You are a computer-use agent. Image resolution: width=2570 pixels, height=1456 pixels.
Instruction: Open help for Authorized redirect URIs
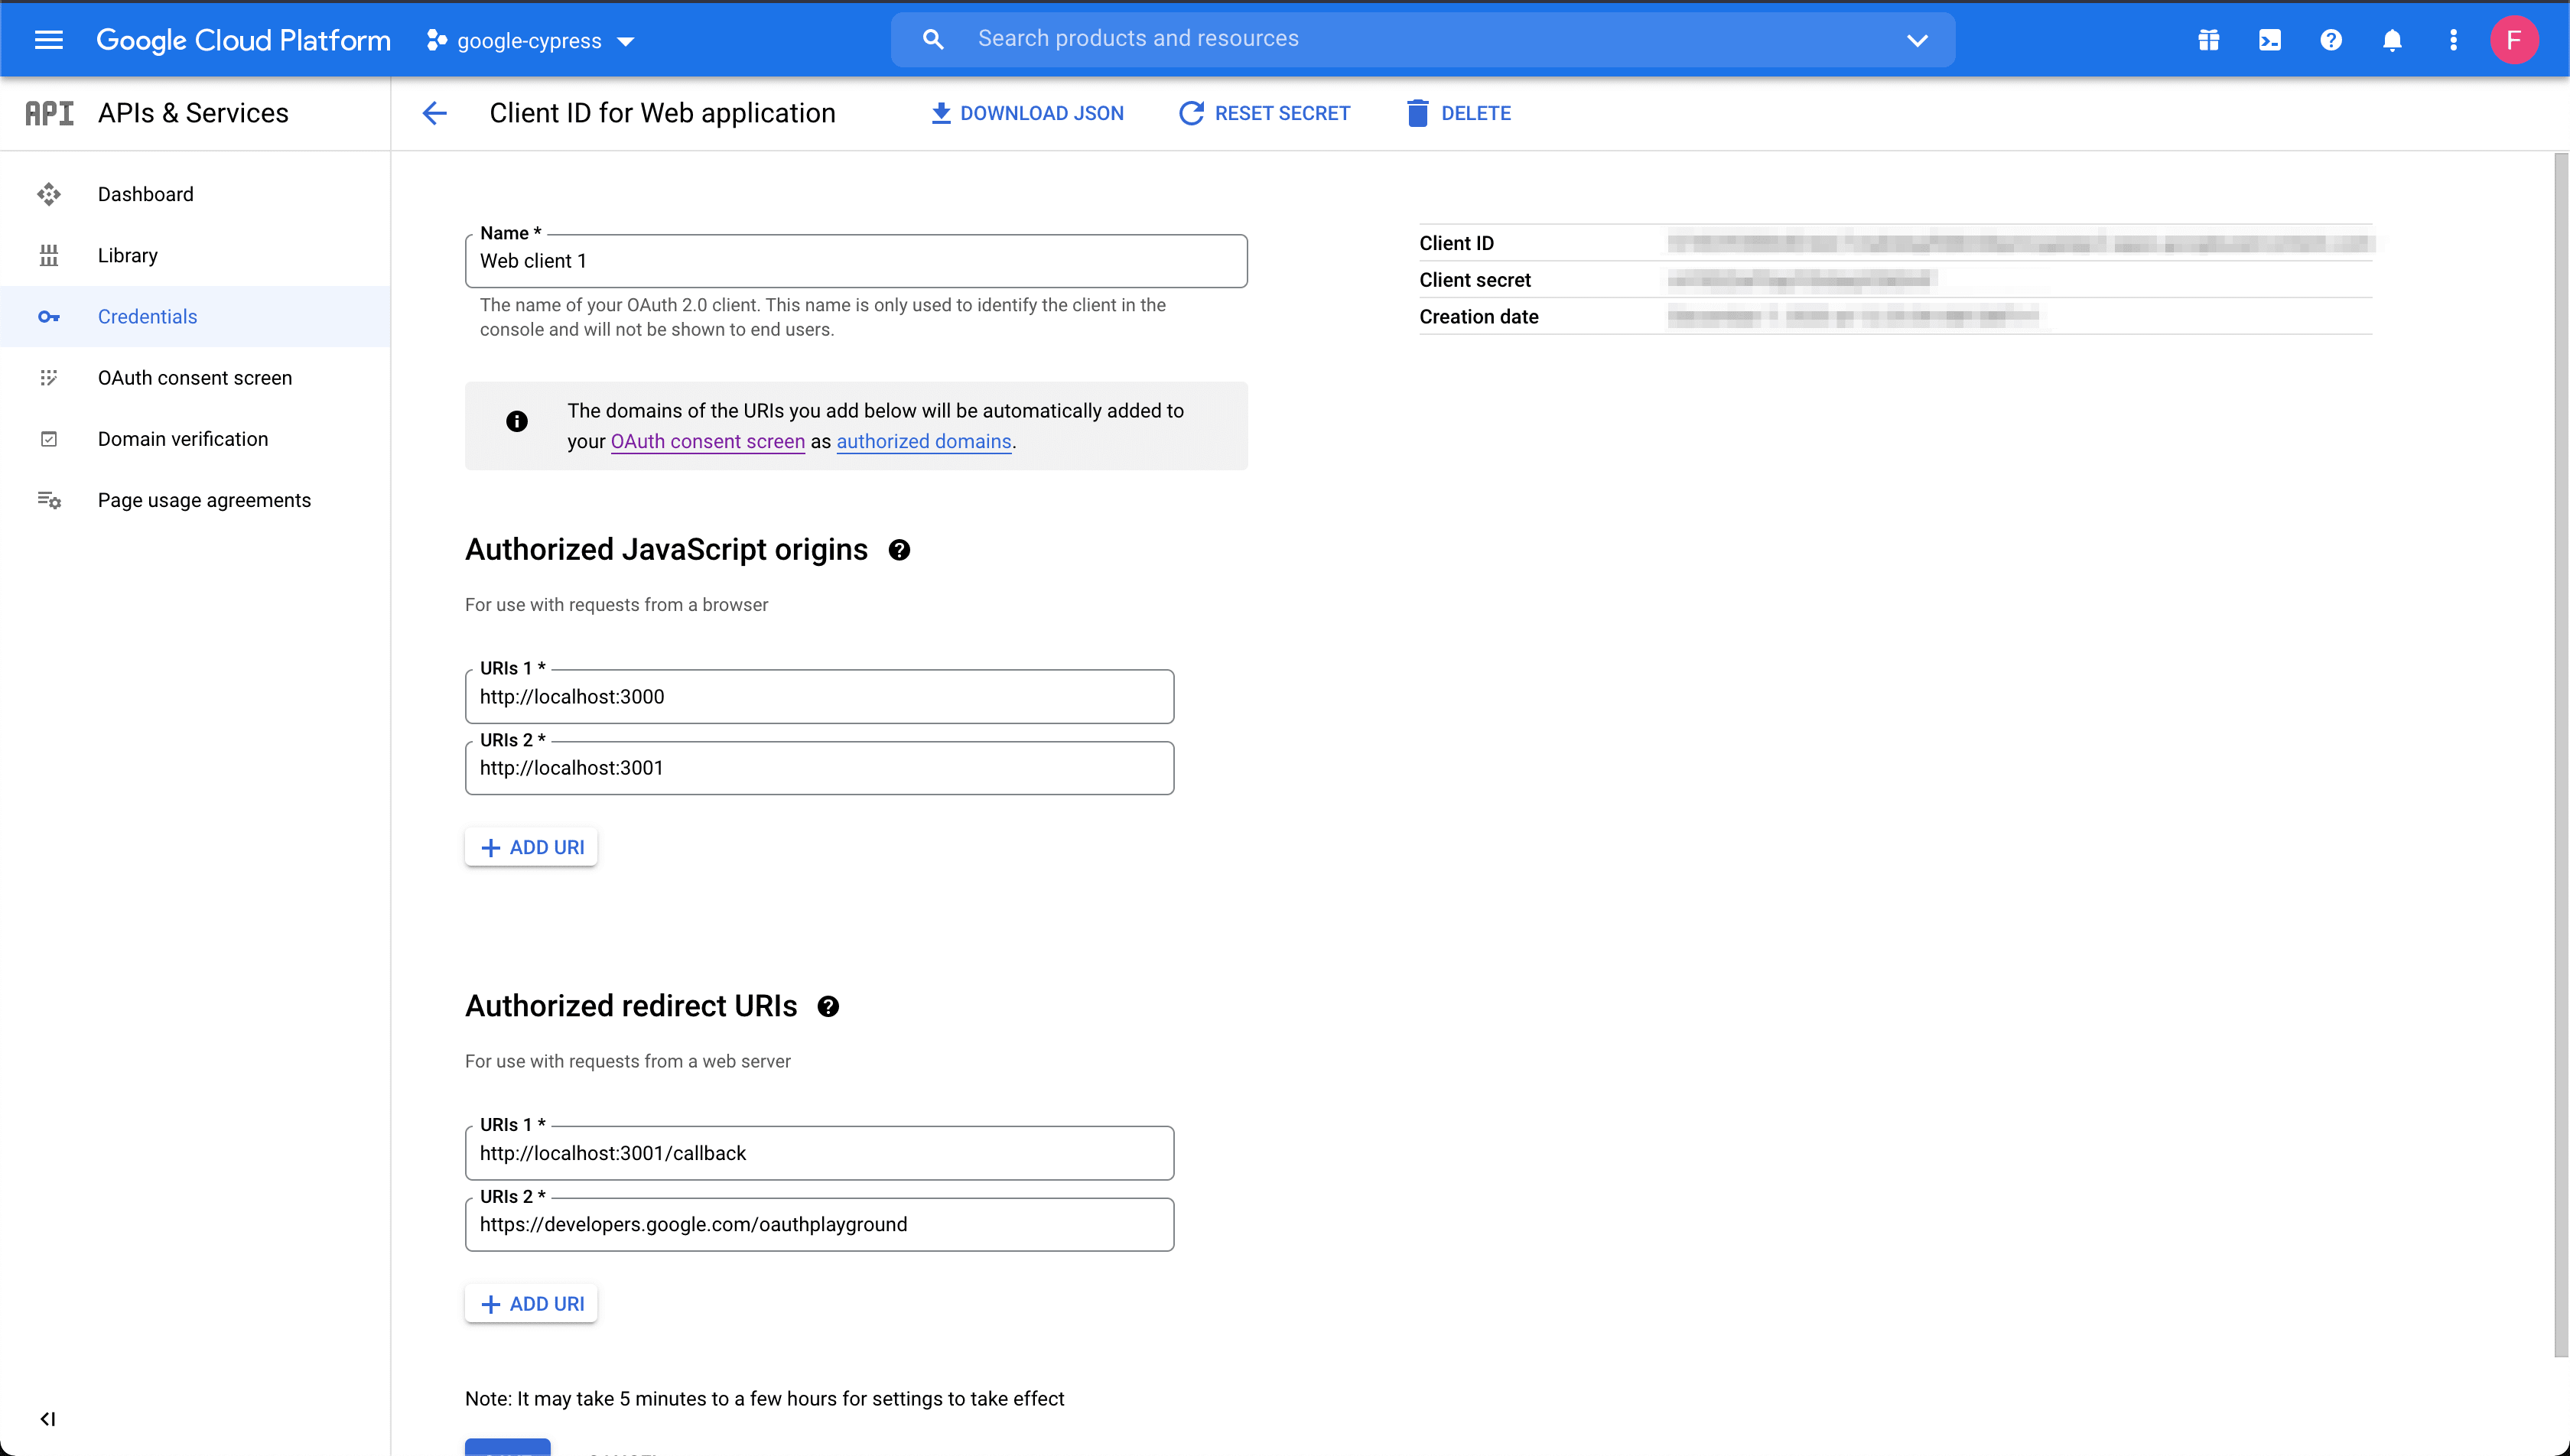point(829,1006)
